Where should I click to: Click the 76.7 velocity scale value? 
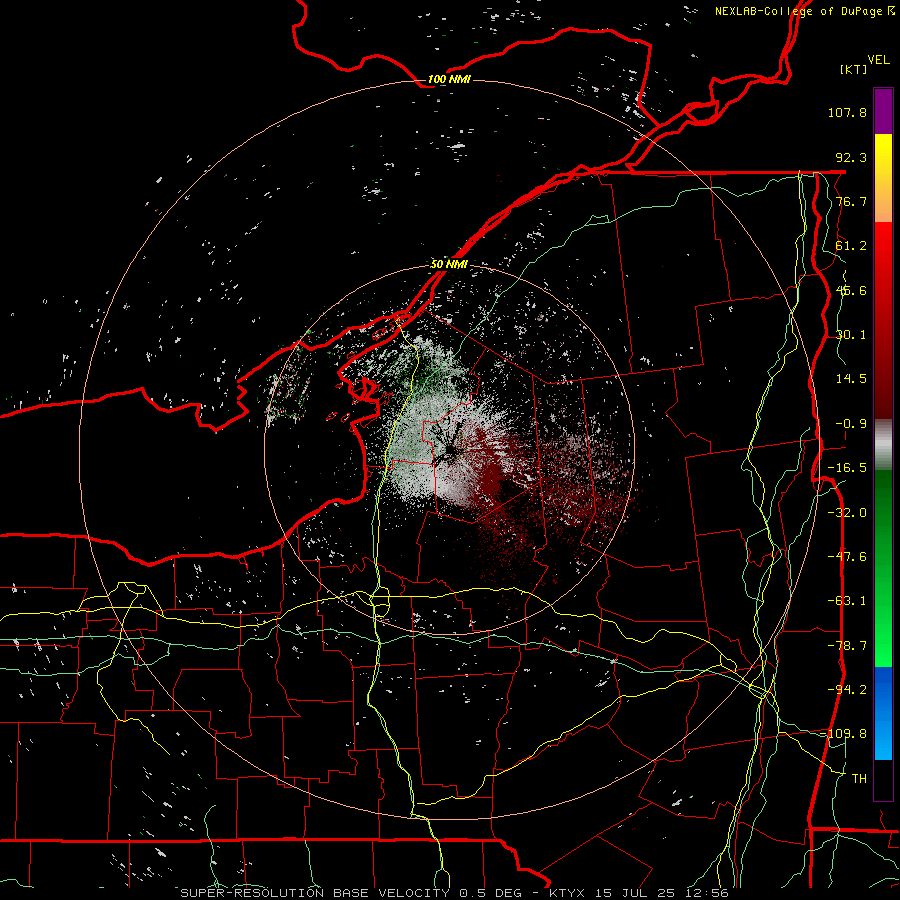[x=851, y=201]
